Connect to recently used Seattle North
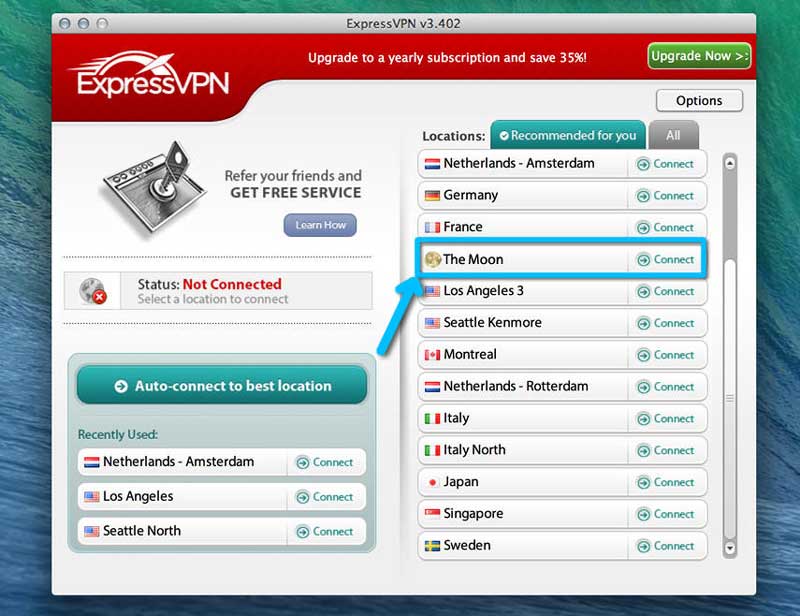Image resolution: width=800 pixels, height=616 pixels. click(x=327, y=531)
